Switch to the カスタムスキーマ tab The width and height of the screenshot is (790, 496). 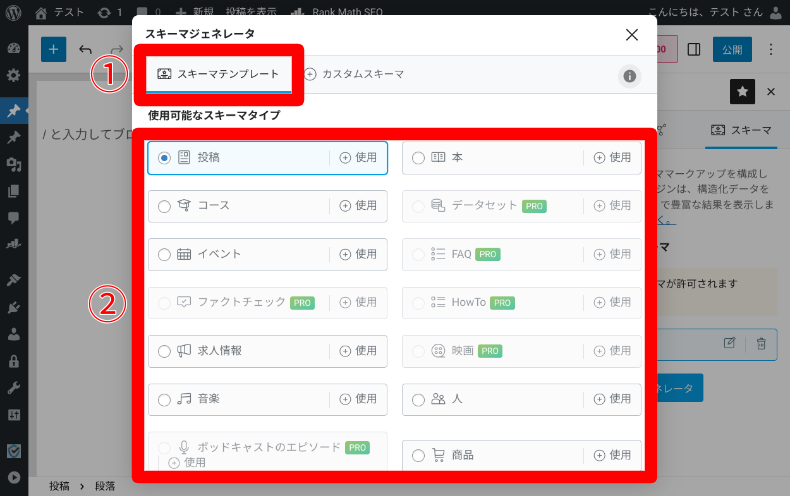click(354, 74)
